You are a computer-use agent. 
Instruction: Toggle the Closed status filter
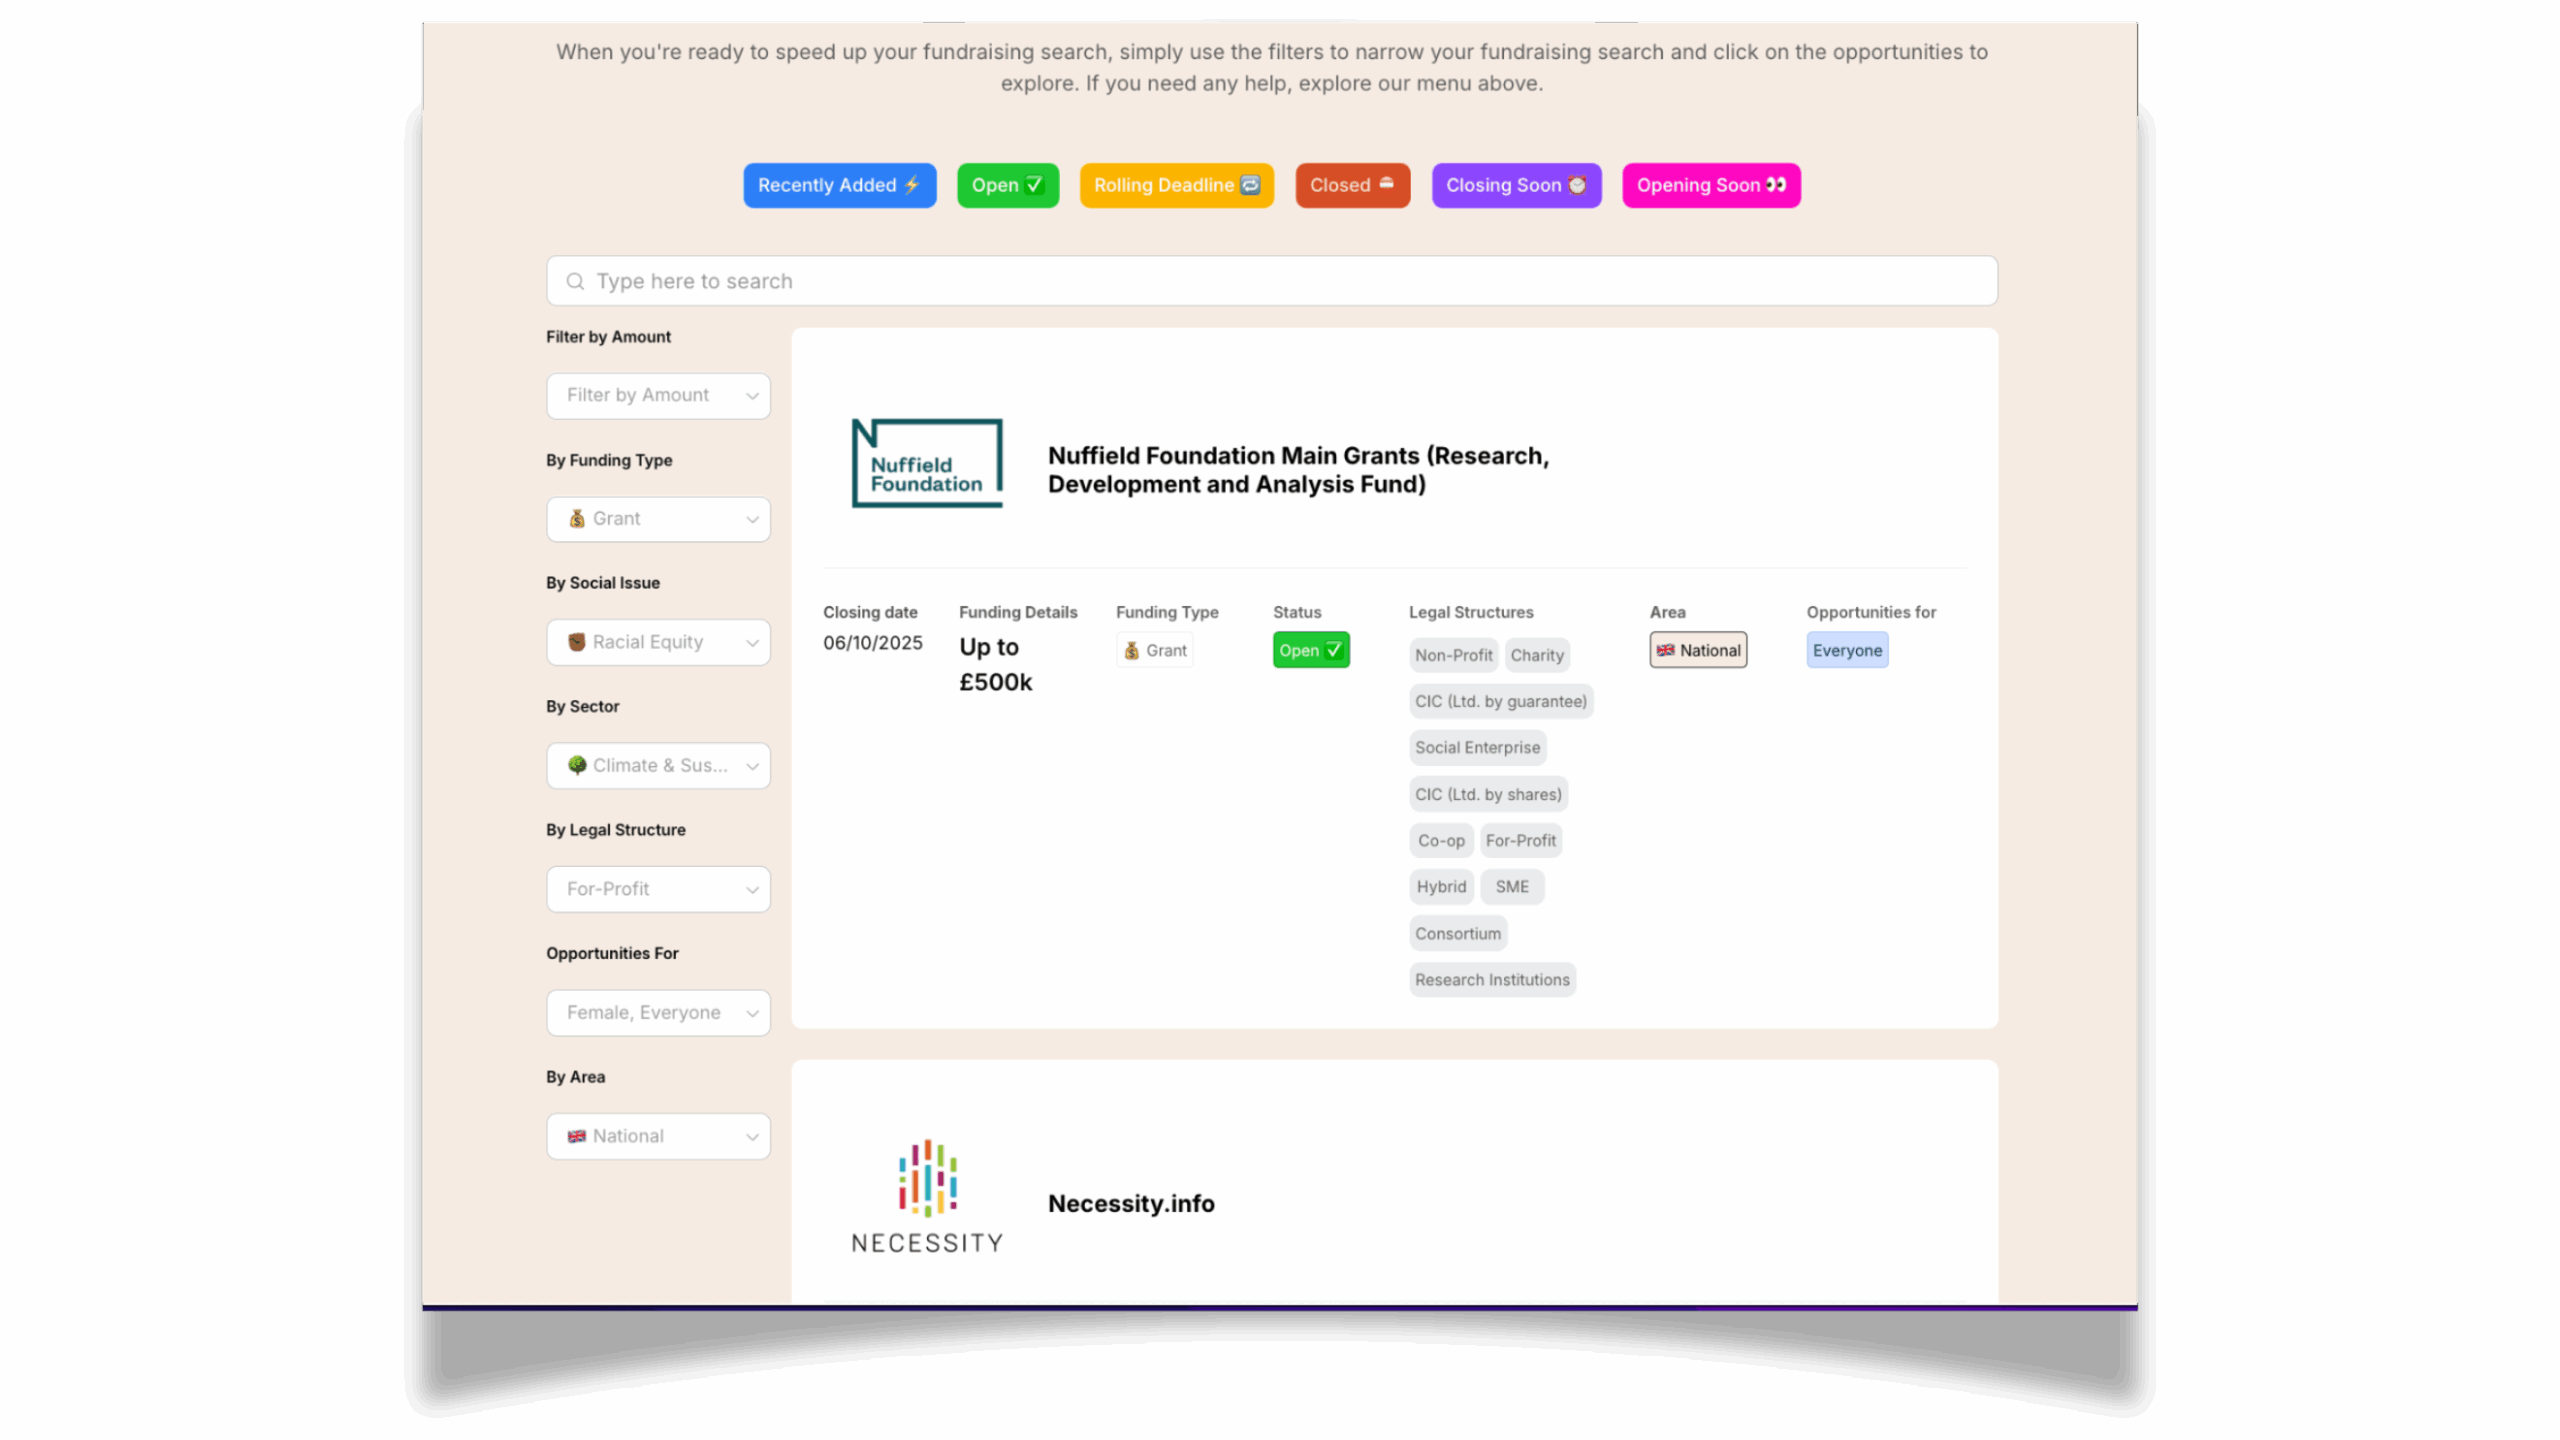(x=1352, y=186)
